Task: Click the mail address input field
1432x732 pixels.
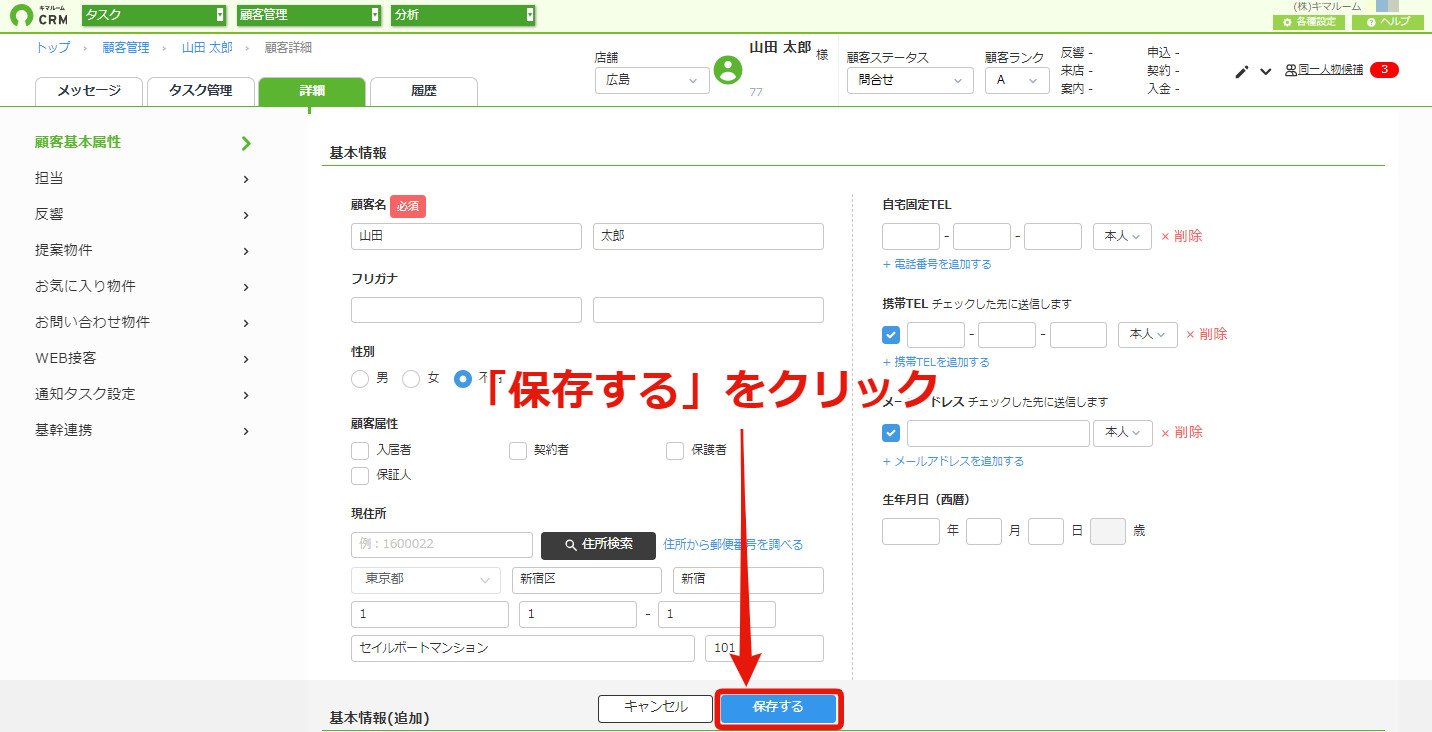Action: [998, 433]
